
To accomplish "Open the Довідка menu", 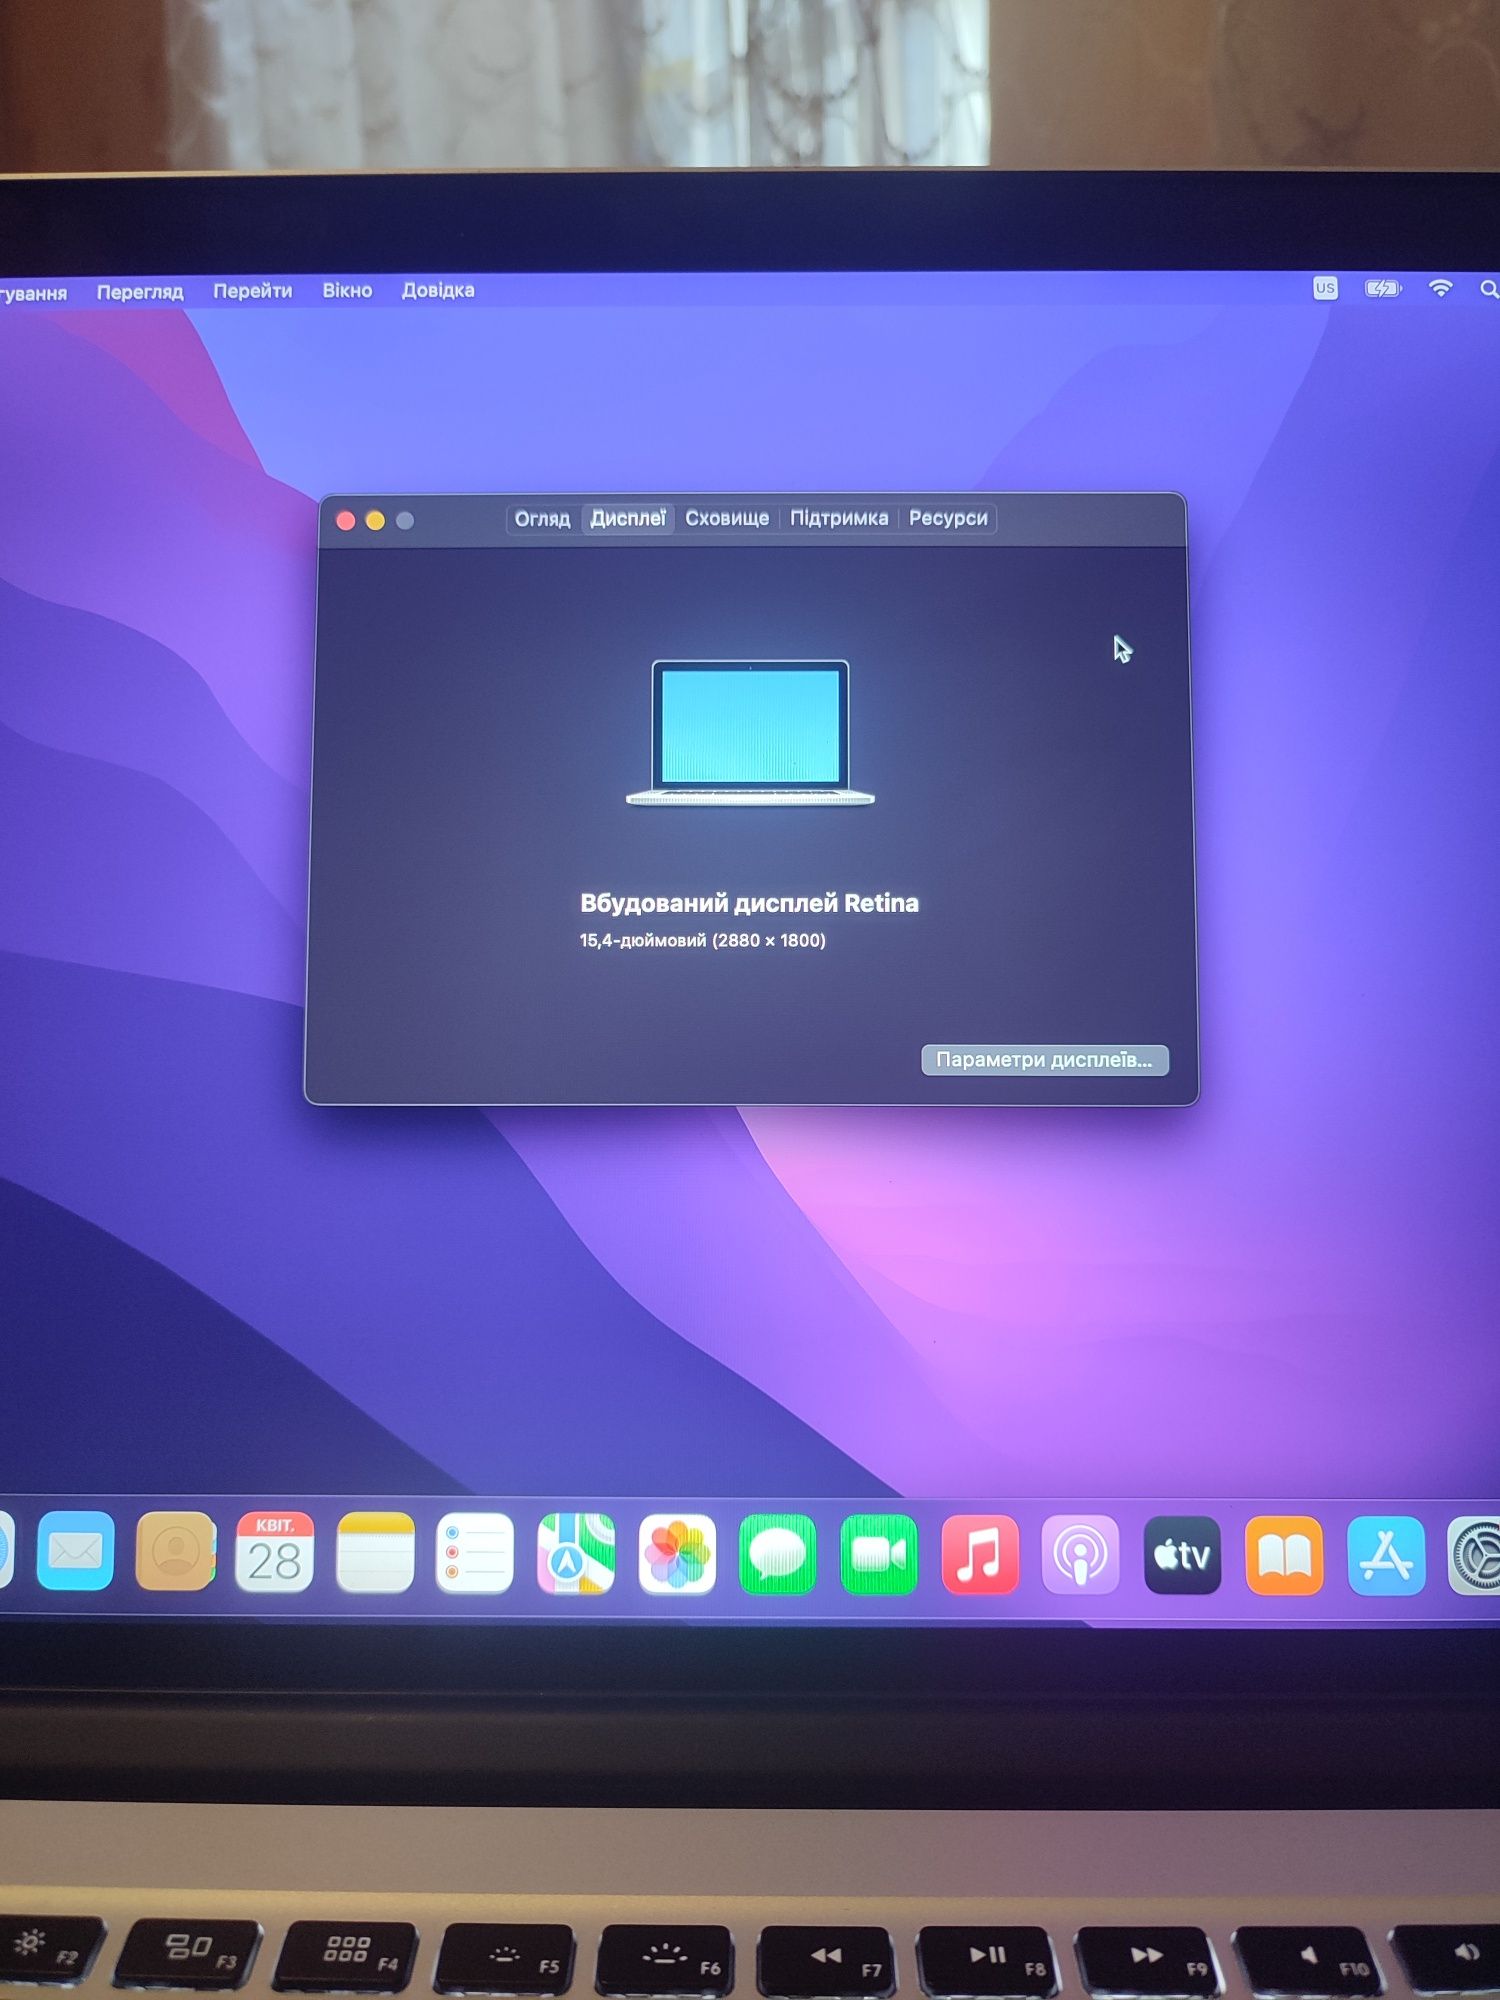I will (438, 290).
